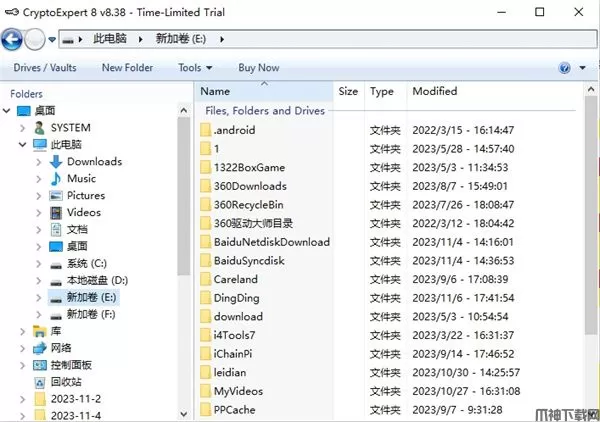Select the 360Downloads folder icon
Viewport: 600px width, 422px height.
tap(205, 186)
